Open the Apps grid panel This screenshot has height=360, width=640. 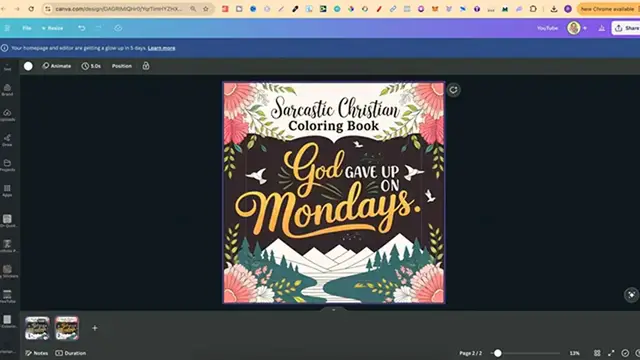[7, 190]
